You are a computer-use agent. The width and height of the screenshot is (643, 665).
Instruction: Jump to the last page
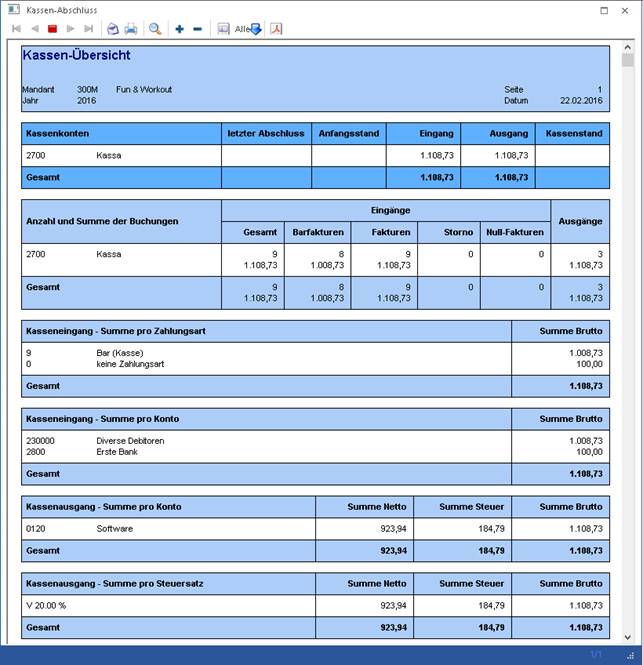coord(89,29)
